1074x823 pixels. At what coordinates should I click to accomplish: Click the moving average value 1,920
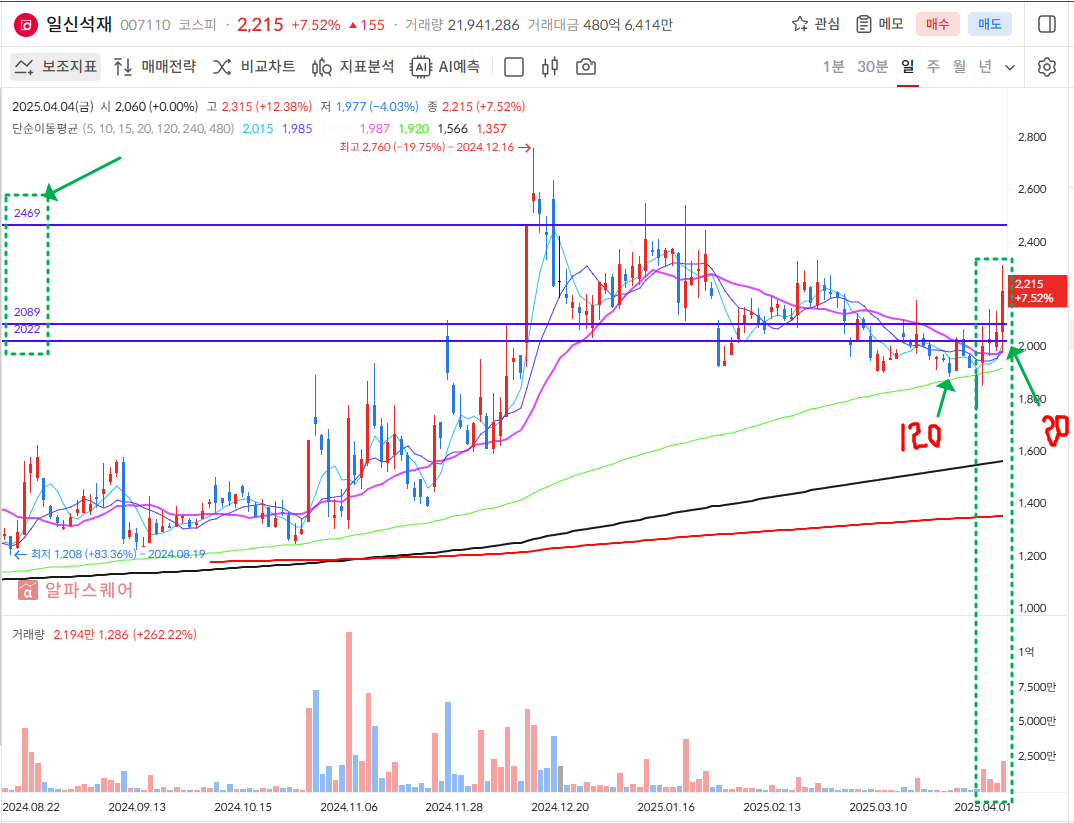[414, 129]
